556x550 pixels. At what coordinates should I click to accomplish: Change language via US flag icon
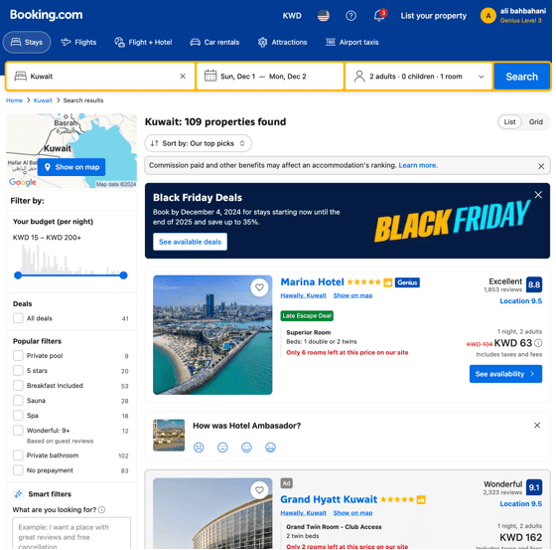pos(323,16)
